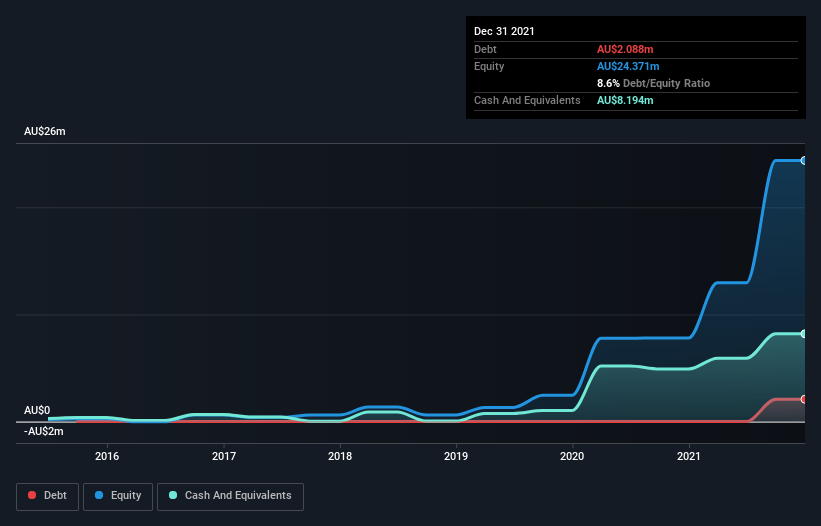Viewport: 821px width, 526px height.
Task: Click the 2019 x-axis label
Action: pyautogui.click(x=456, y=456)
